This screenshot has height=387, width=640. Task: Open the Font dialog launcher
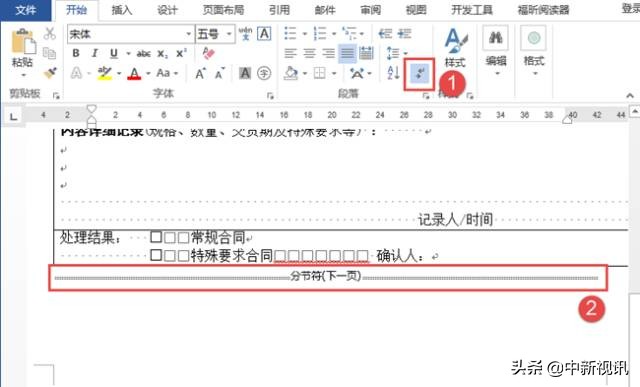pyautogui.click(x=270, y=96)
